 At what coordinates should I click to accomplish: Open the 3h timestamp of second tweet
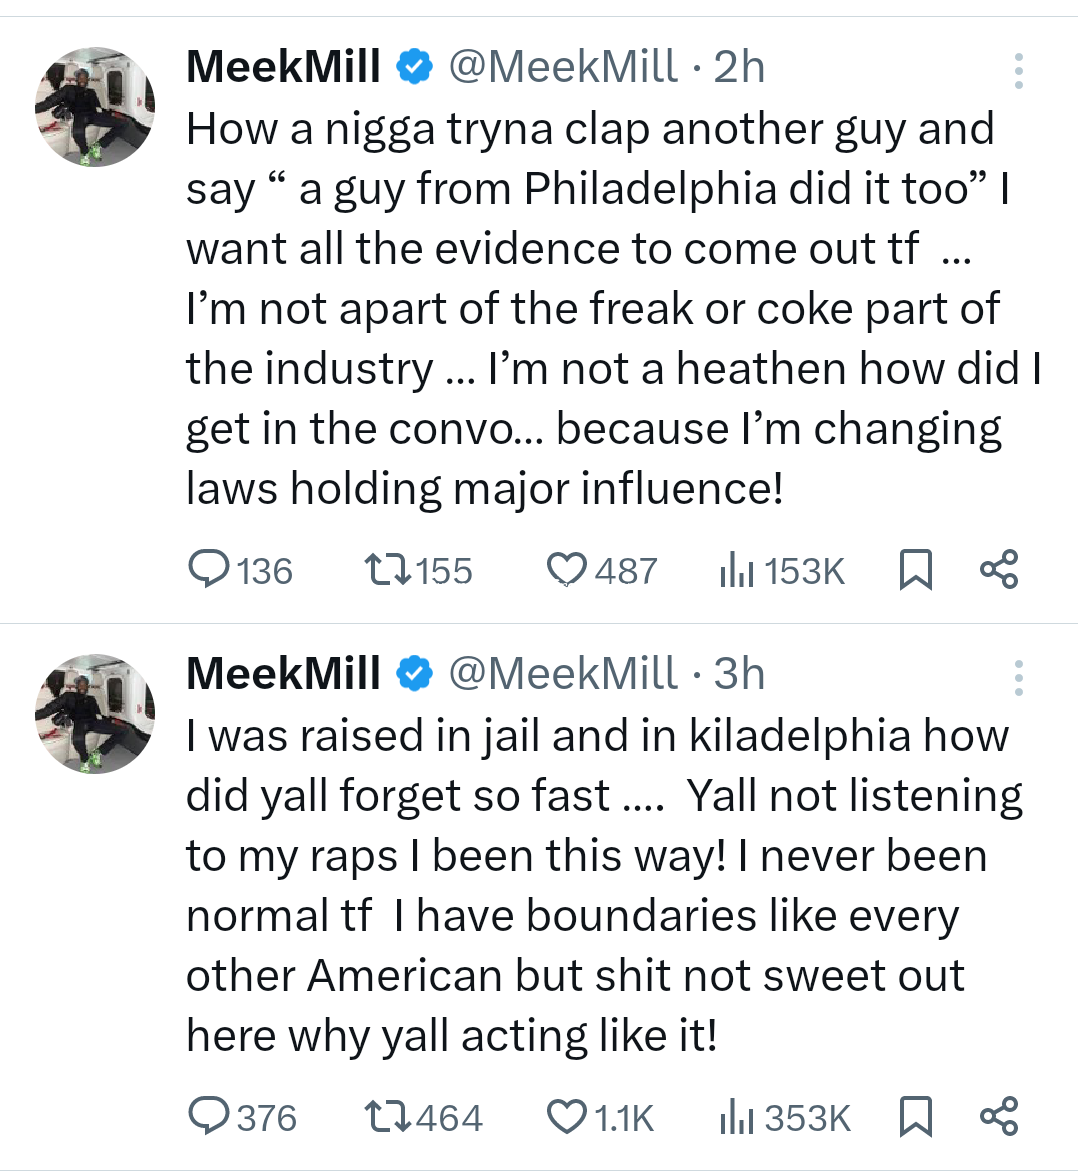(739, 674)
